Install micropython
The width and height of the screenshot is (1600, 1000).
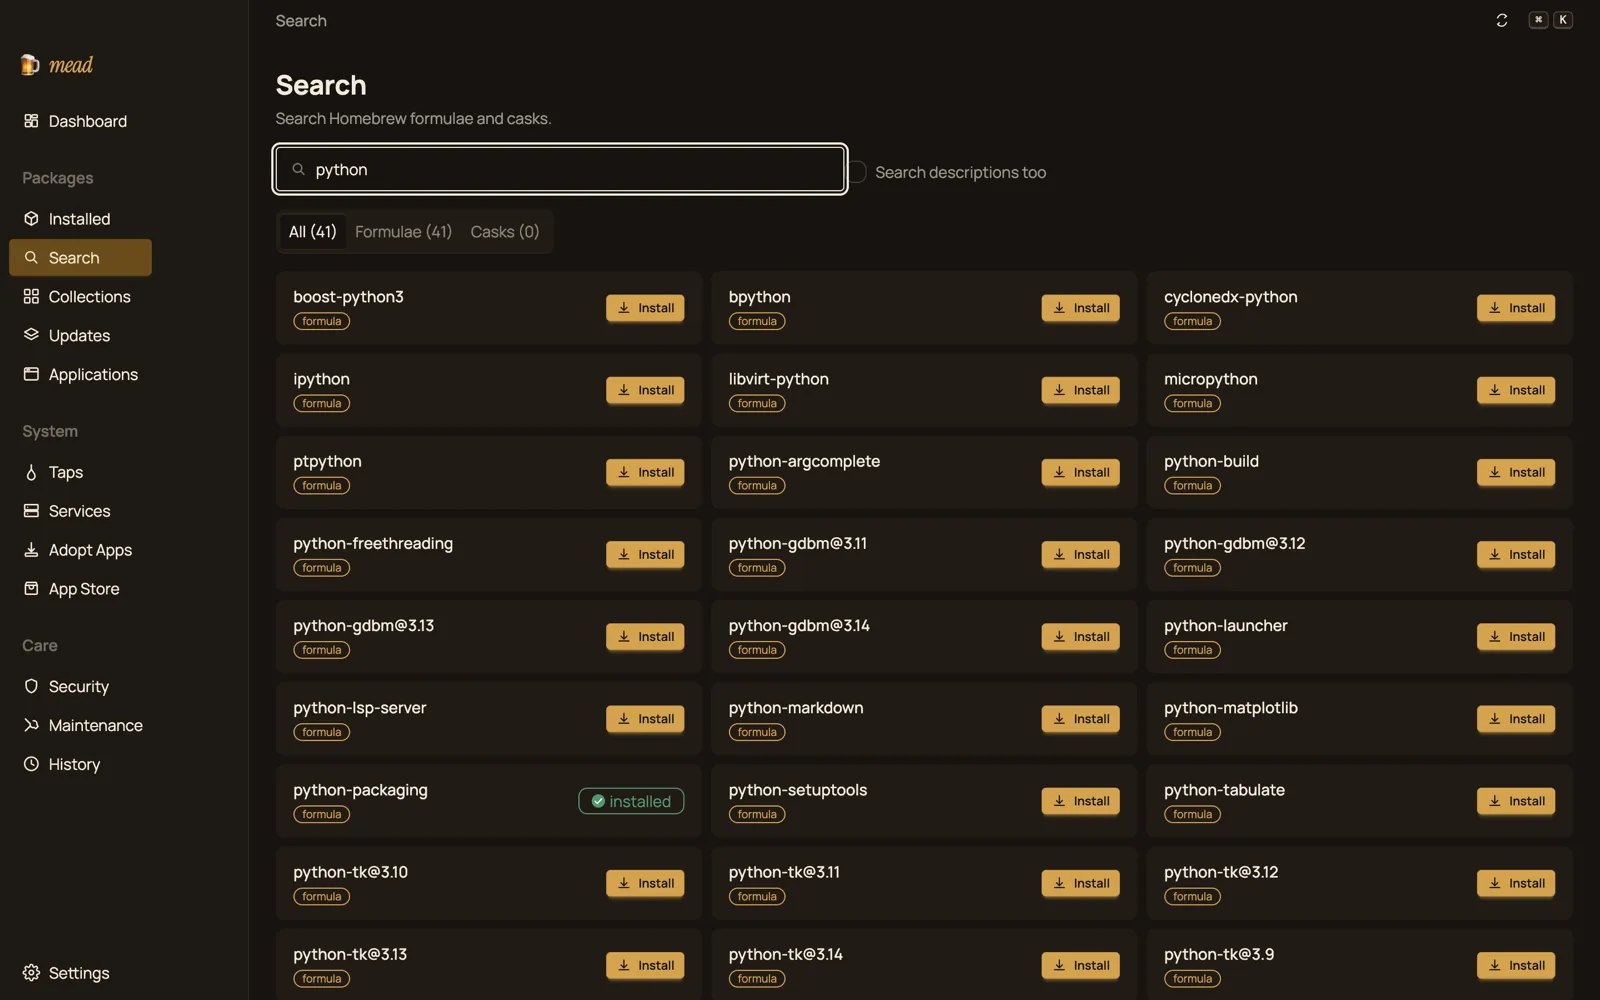(x=1516, y=390)
